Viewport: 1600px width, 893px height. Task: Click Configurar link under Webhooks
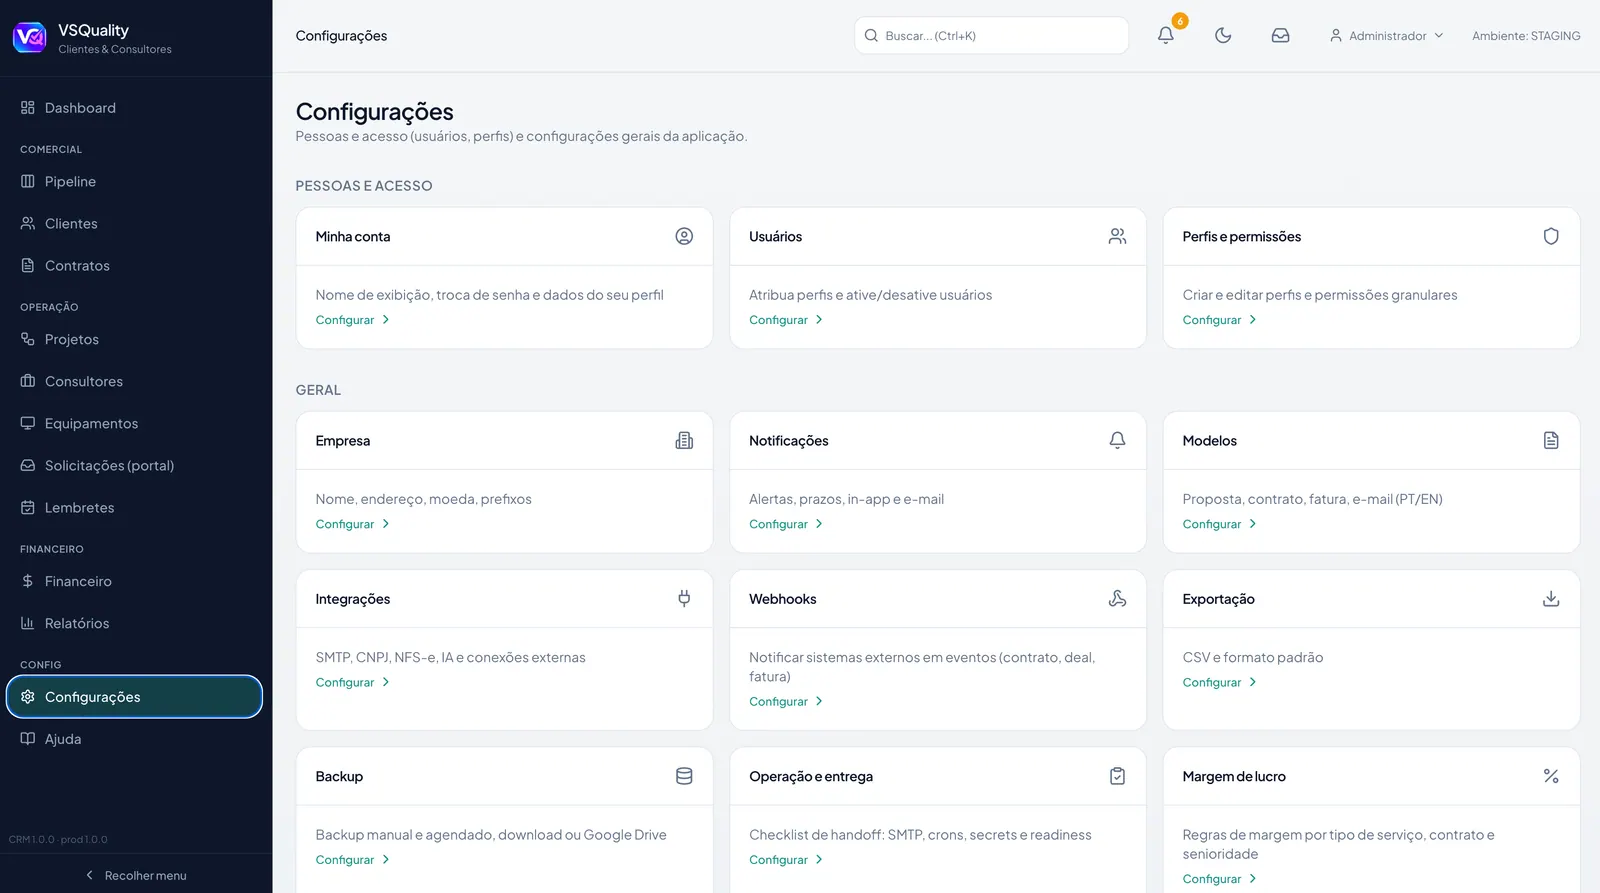pos(786,702)
